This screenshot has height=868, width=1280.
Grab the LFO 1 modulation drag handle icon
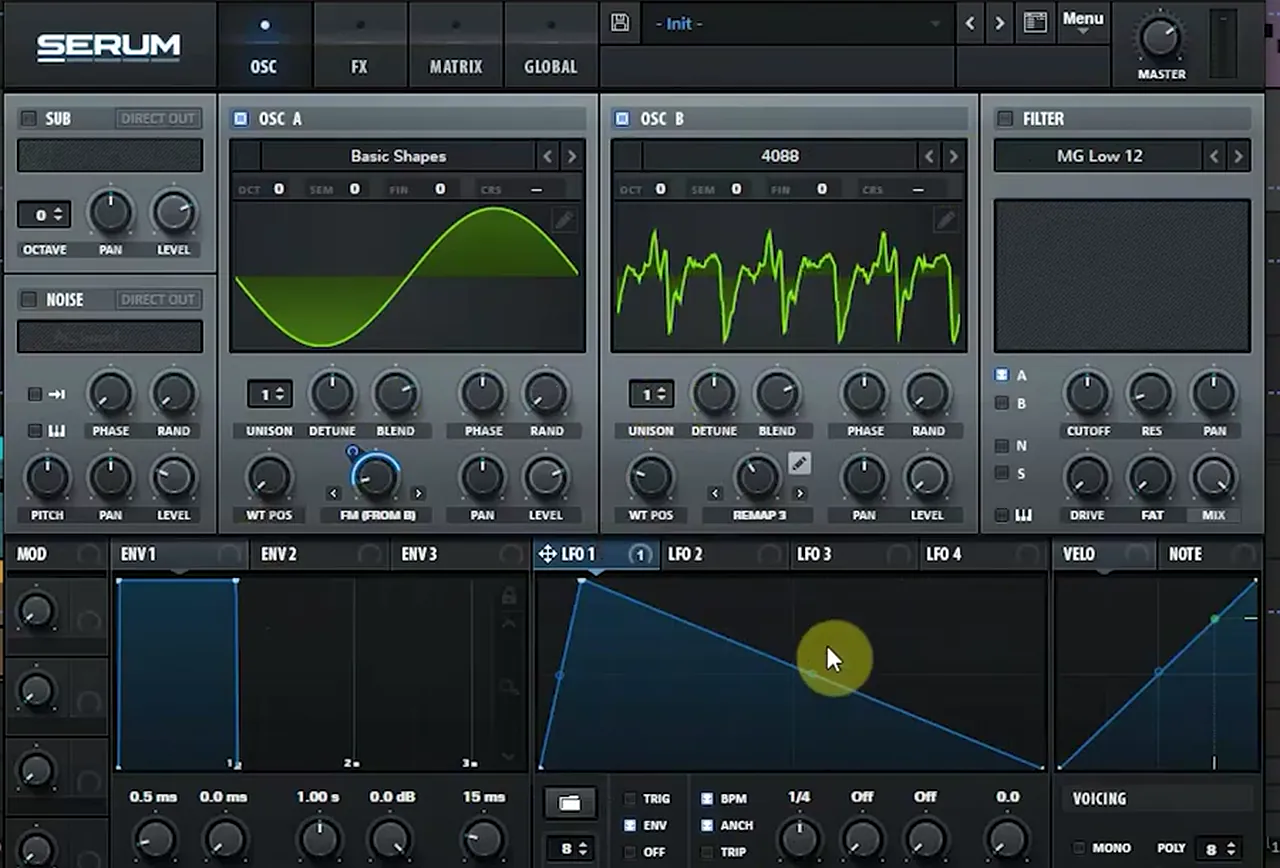[547, 554]
